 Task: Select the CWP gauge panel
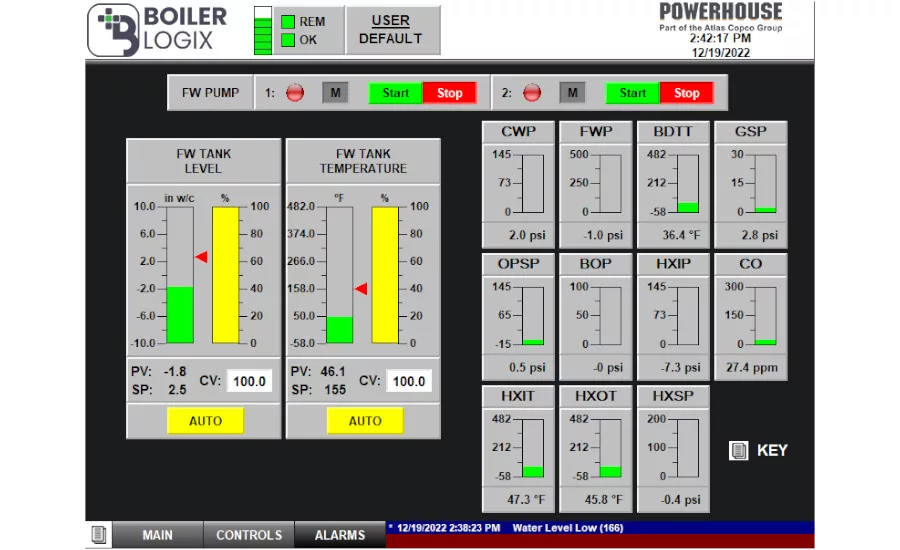(x=518, y=184)
